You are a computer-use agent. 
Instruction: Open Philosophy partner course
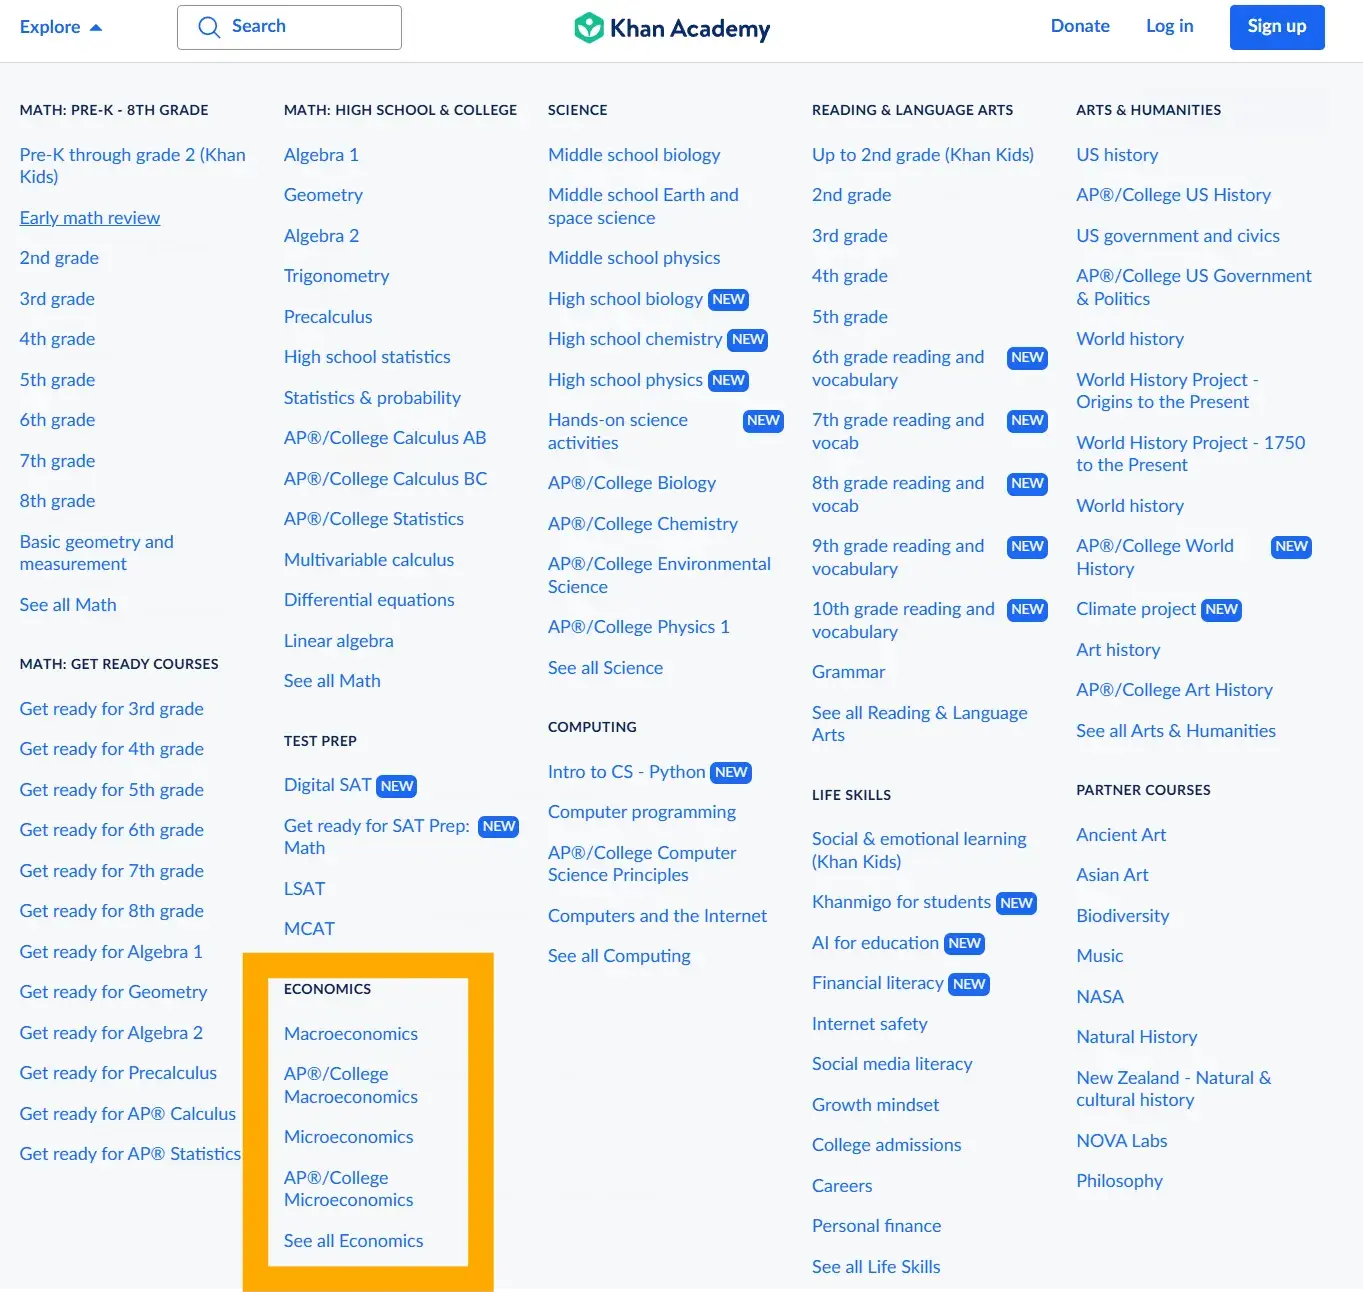pyautogui.click(x=1119, y=1181)
